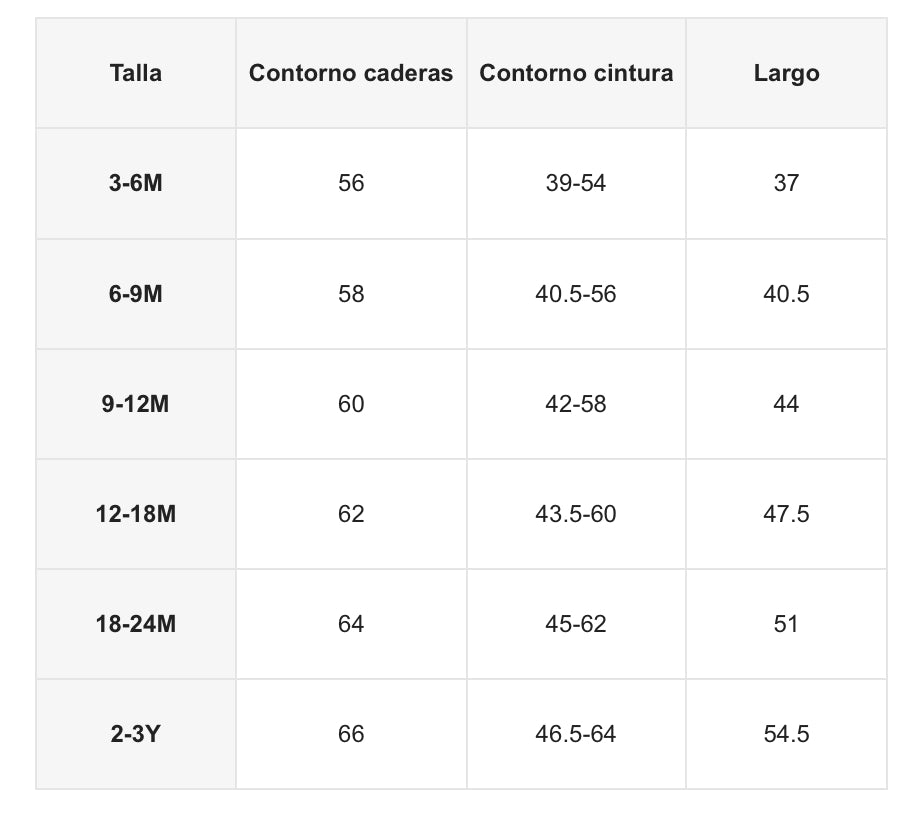The width and height of the screenshot is (922, 816).
Task: Select the 2-3Y size row label
Action: (136, 734)
